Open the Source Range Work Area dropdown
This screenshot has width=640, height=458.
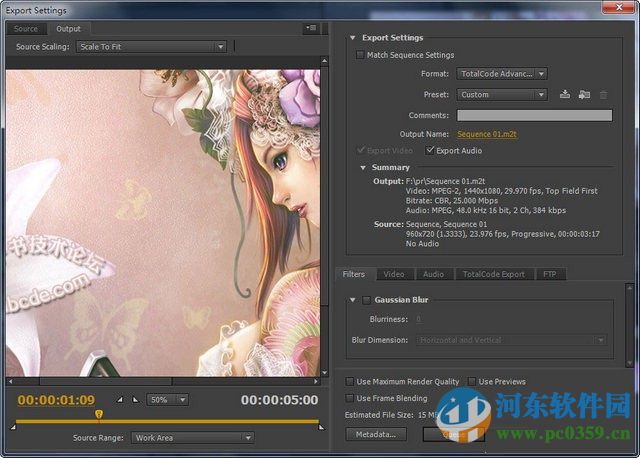click(x=193, y=438)
